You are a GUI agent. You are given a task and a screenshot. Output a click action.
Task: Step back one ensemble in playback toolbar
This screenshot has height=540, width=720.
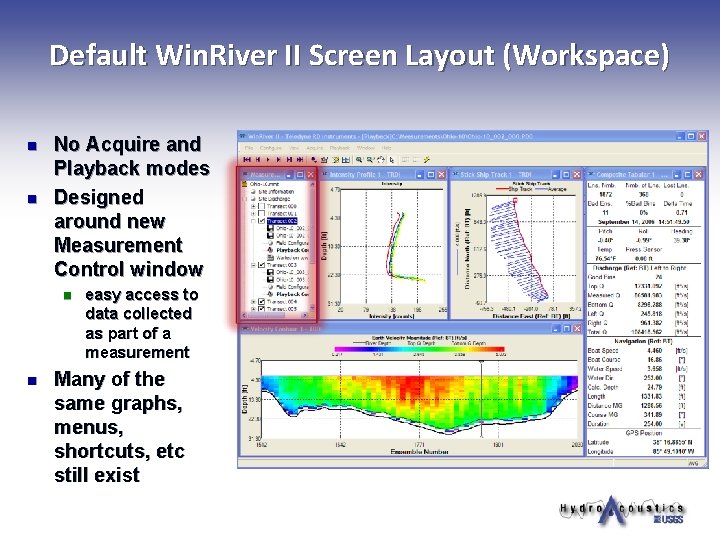tap(258, 159)
